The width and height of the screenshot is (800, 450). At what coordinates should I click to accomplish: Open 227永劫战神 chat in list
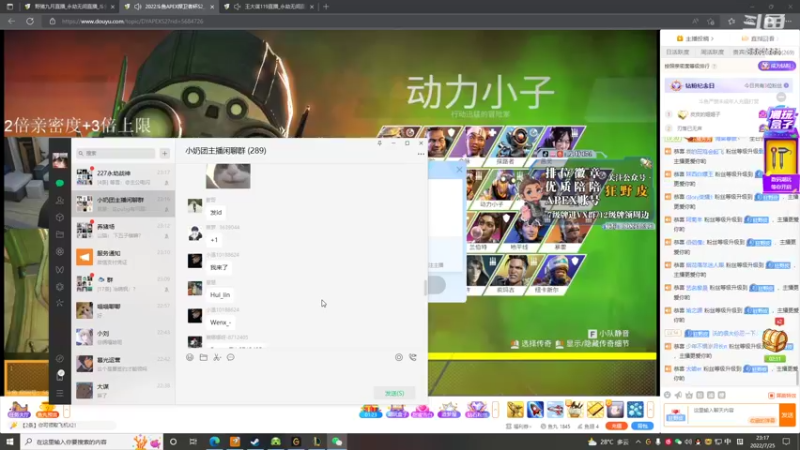click(x=123, y=177)
